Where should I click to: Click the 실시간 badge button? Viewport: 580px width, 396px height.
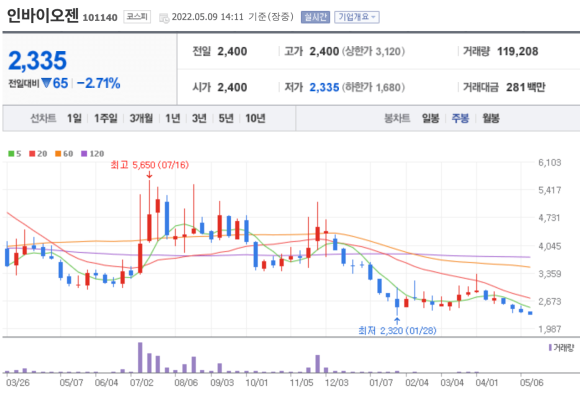(x=316, y=17)
